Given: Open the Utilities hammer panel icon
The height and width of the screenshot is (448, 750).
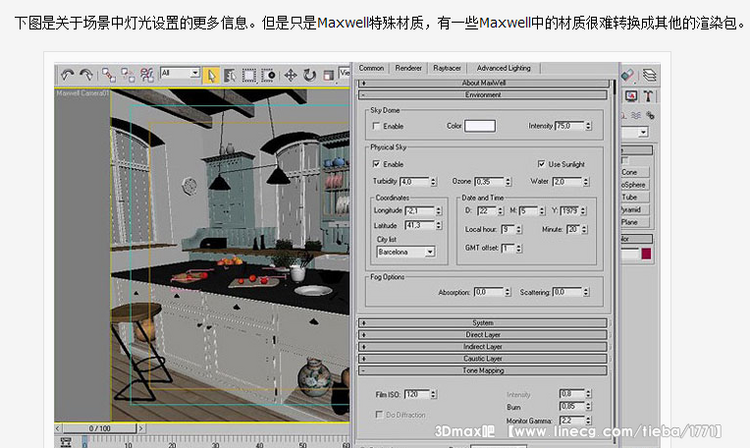Looking at the screenshot, I should coord(648,96).
